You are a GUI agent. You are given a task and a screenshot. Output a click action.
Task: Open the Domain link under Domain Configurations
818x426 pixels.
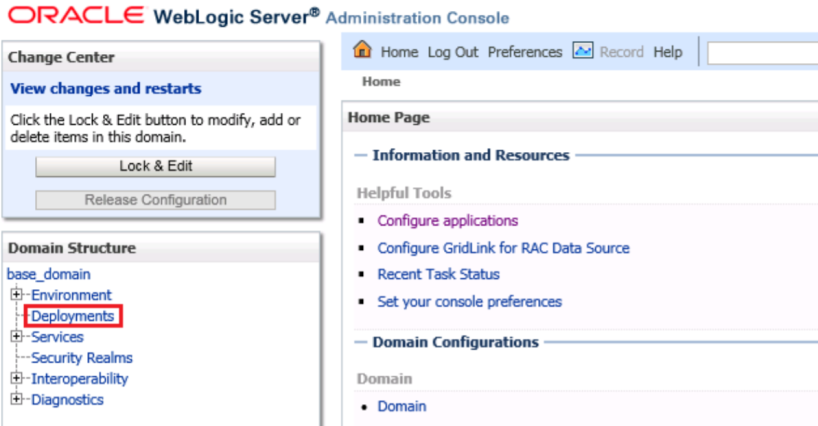(x=402, y=406)
